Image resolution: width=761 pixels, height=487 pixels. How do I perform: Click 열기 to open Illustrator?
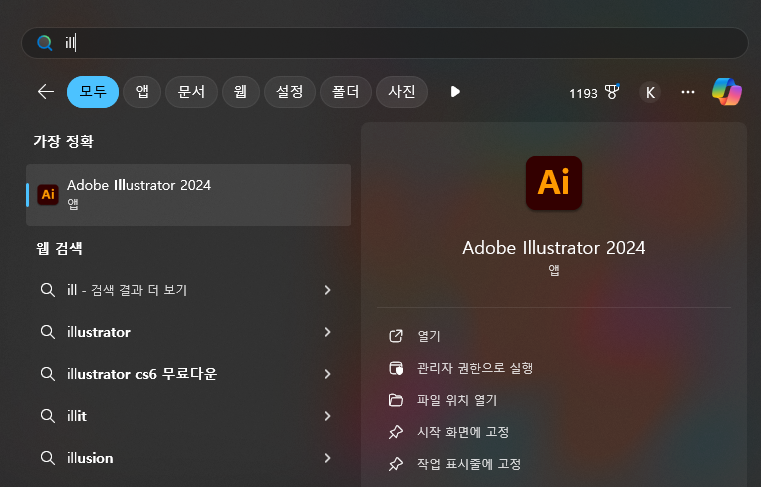point(429,336)
